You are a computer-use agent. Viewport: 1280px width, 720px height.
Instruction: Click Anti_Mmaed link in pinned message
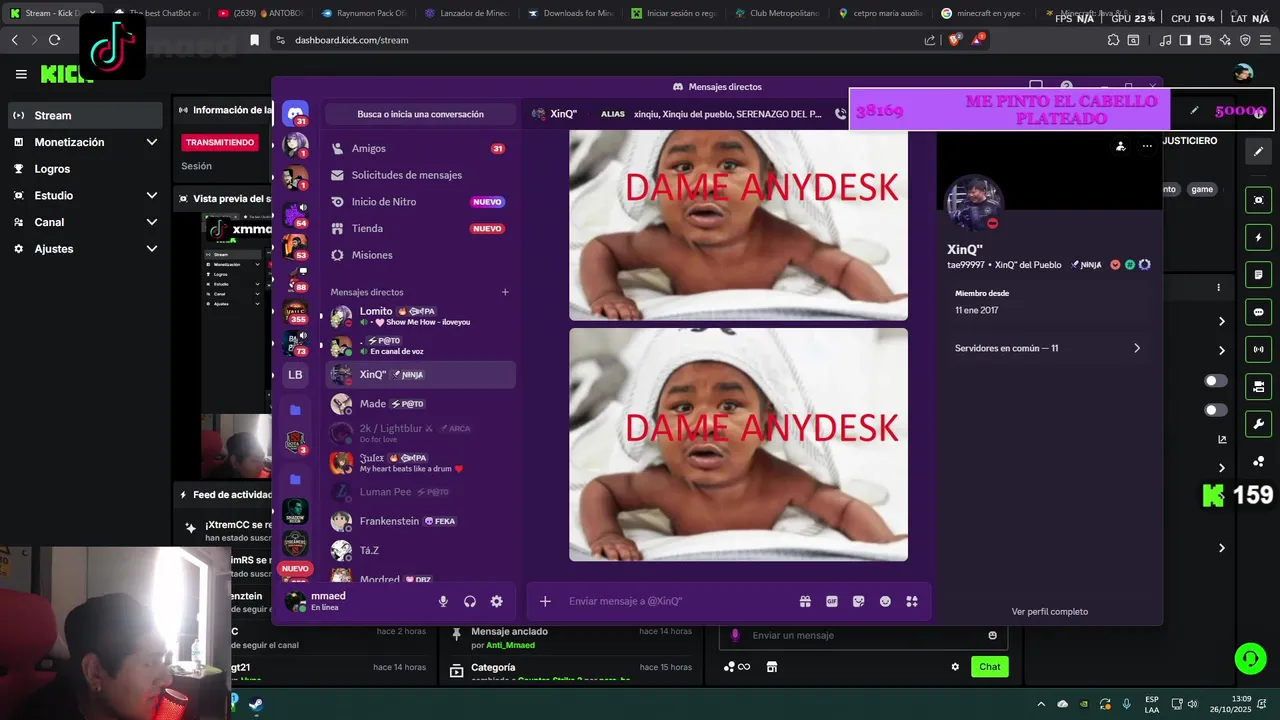510,645
